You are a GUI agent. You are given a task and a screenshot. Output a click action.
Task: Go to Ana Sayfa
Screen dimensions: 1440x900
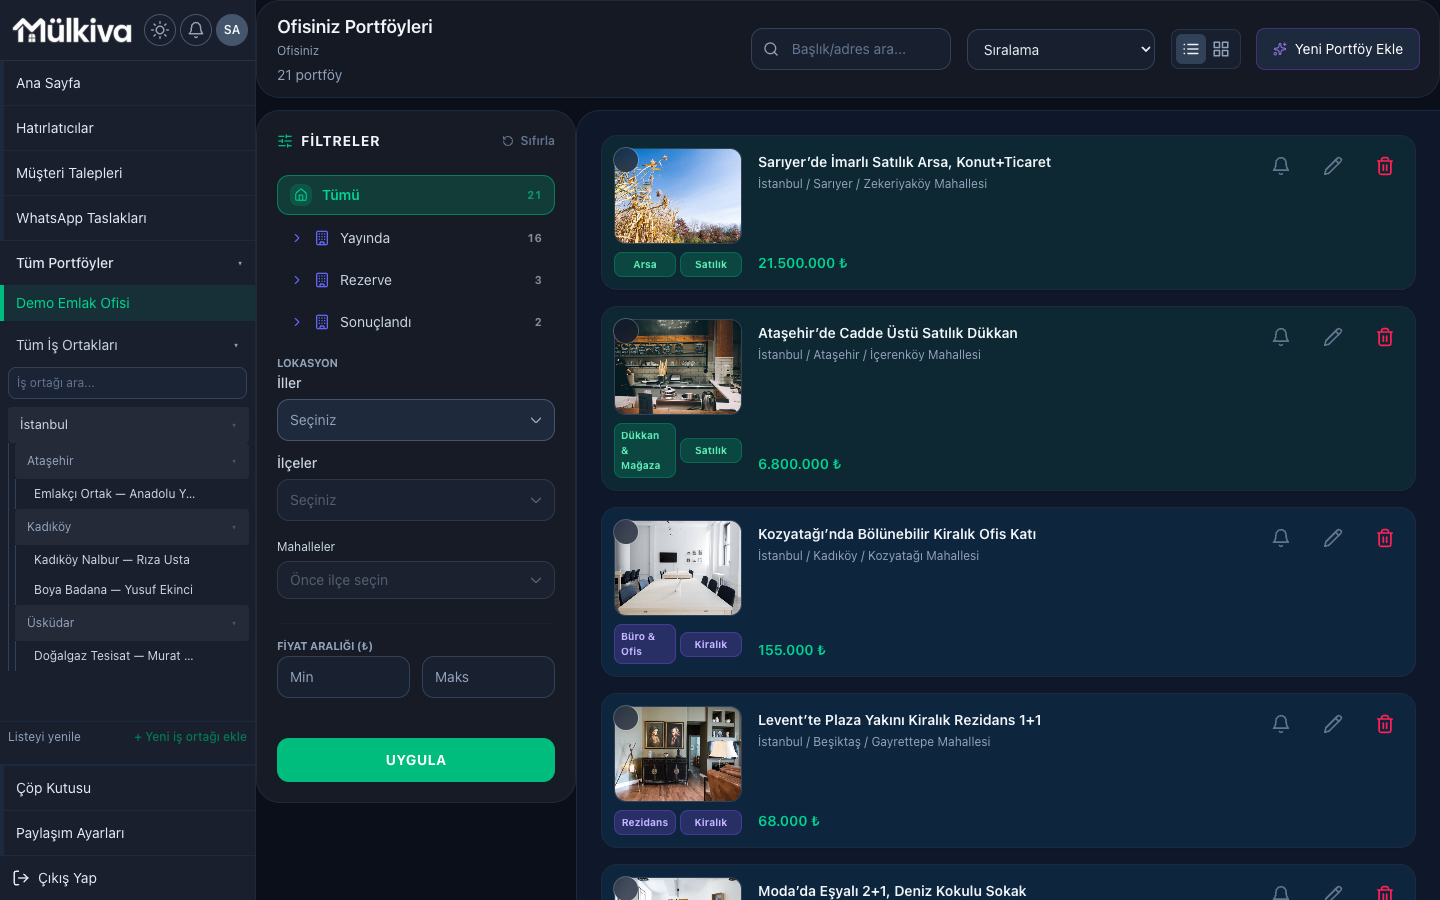pos(128,83)
